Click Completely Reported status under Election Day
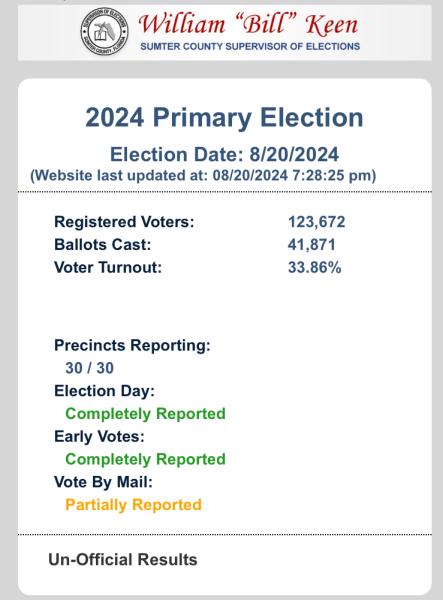The width and height of the screenshot is (443, 600). click(145, 414)
